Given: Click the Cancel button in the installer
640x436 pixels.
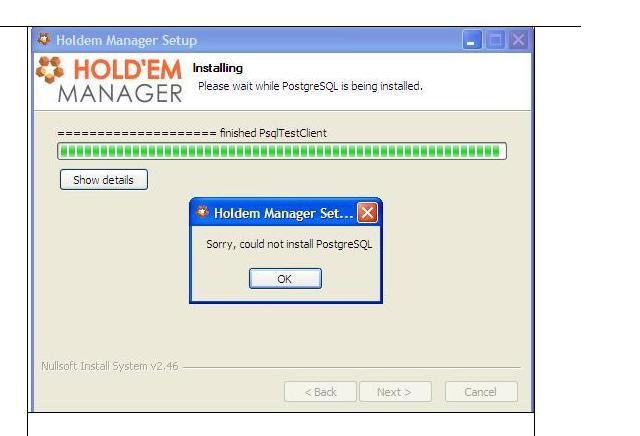Looking at the screenshot, I should 481,392.
